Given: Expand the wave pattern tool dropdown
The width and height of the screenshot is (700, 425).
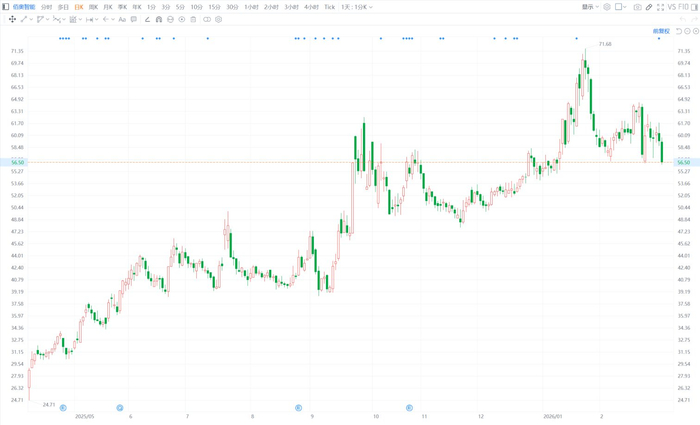Looking at the screenshot, I should [64, 20].
